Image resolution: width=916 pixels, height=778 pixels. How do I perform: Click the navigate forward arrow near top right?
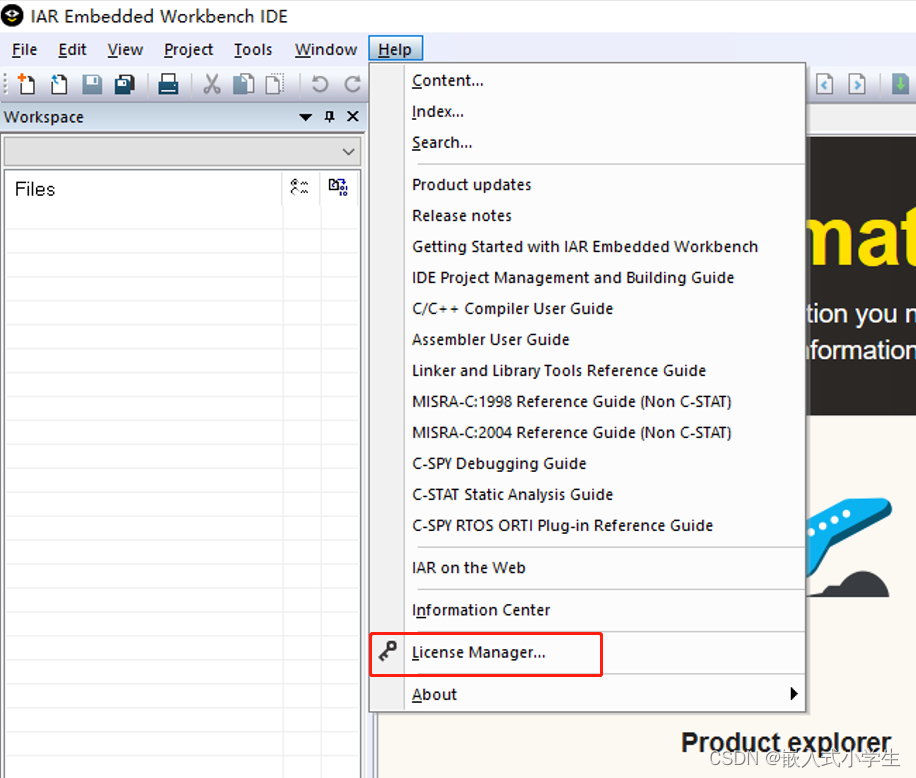pos(857,84)
